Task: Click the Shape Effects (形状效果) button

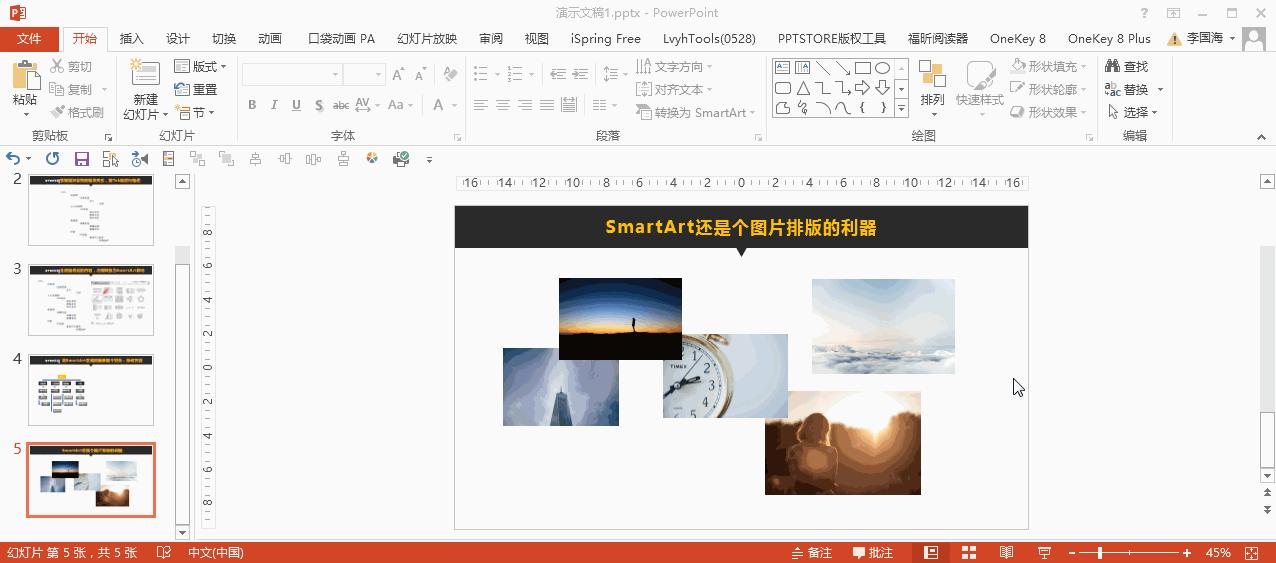Action: click(1048, 112)
